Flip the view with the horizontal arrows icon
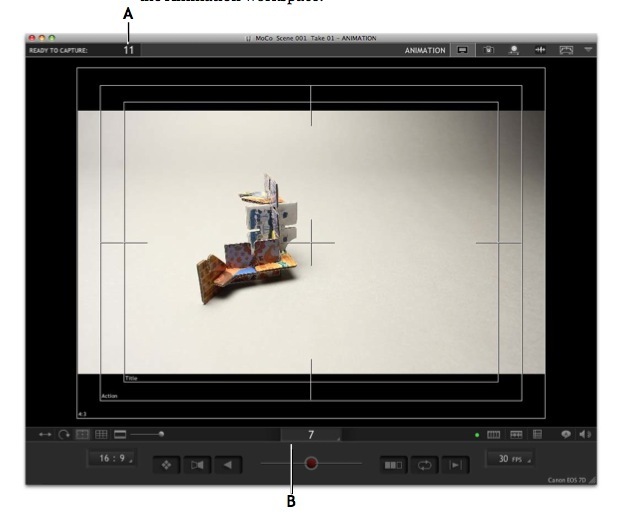 tap(45, 435)
